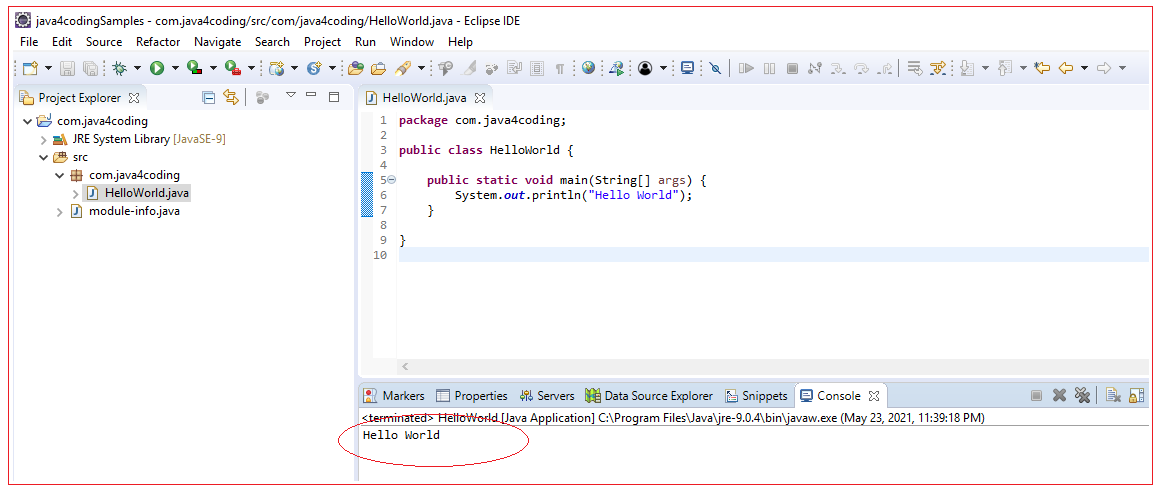Minimize the Project Explorer panel
This screenshot has width=1161, height=497.
coord(312,95)
